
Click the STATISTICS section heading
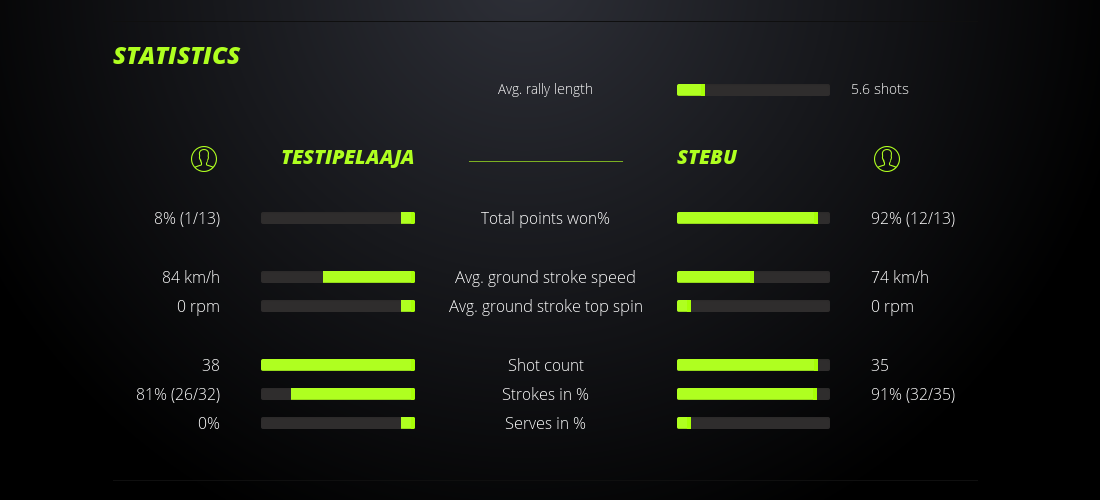pos(177,56)
